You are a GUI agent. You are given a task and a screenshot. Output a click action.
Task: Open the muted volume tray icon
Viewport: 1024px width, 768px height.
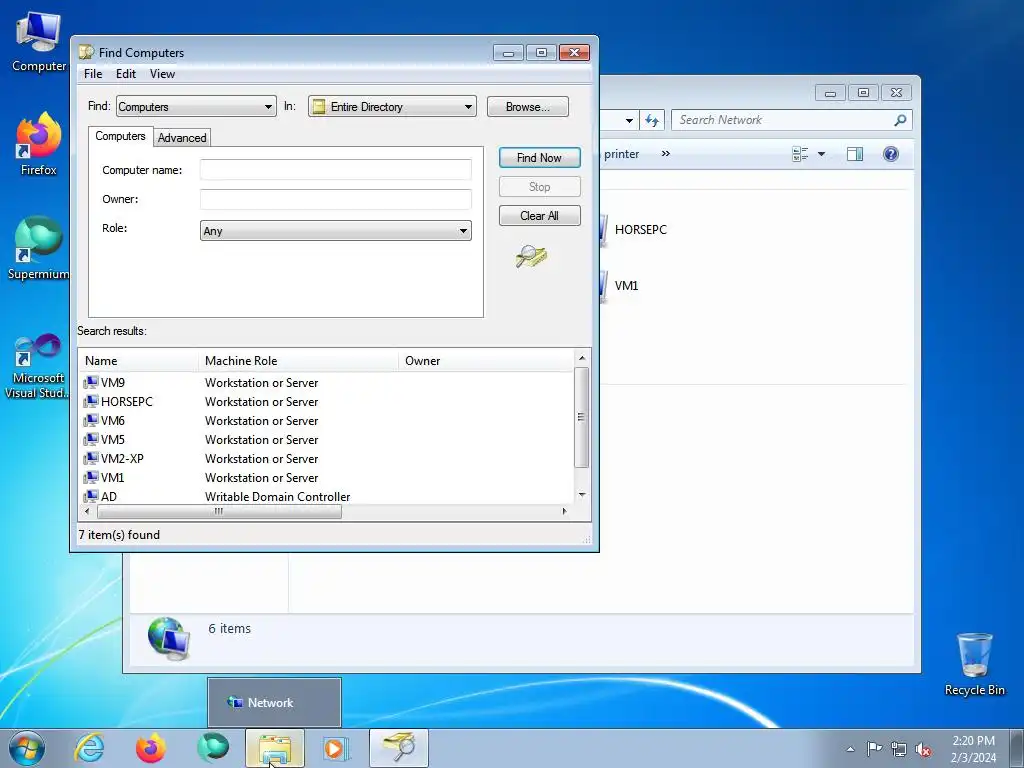[923, 749]
